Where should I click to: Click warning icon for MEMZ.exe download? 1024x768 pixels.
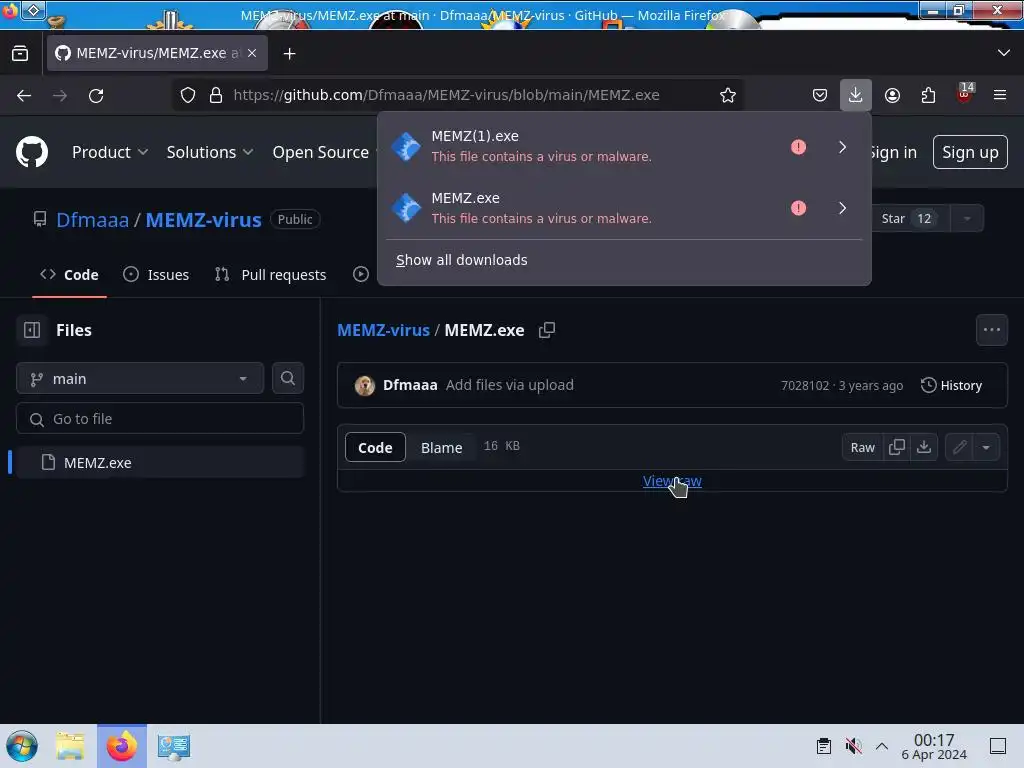[798, 208]
